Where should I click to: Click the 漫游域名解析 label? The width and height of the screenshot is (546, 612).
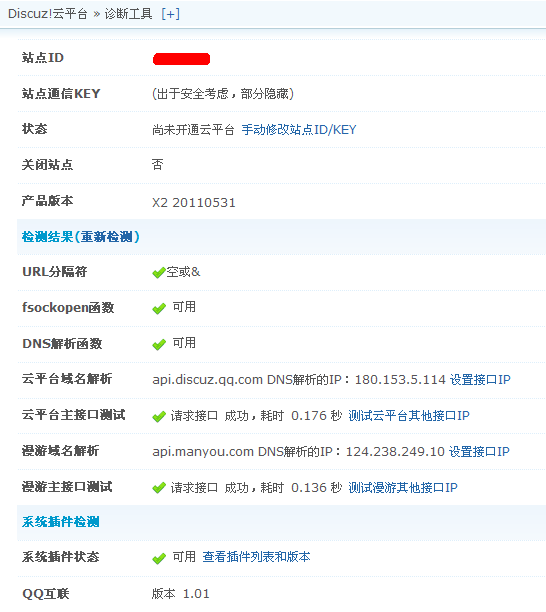[x=60, y=451]
